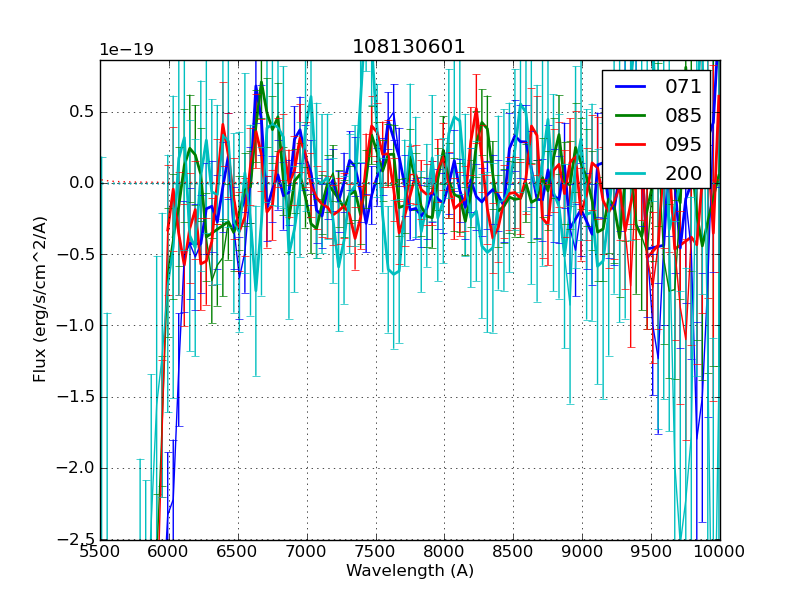
Task: Click the 1e-19 exponent label
Action: 126,50
